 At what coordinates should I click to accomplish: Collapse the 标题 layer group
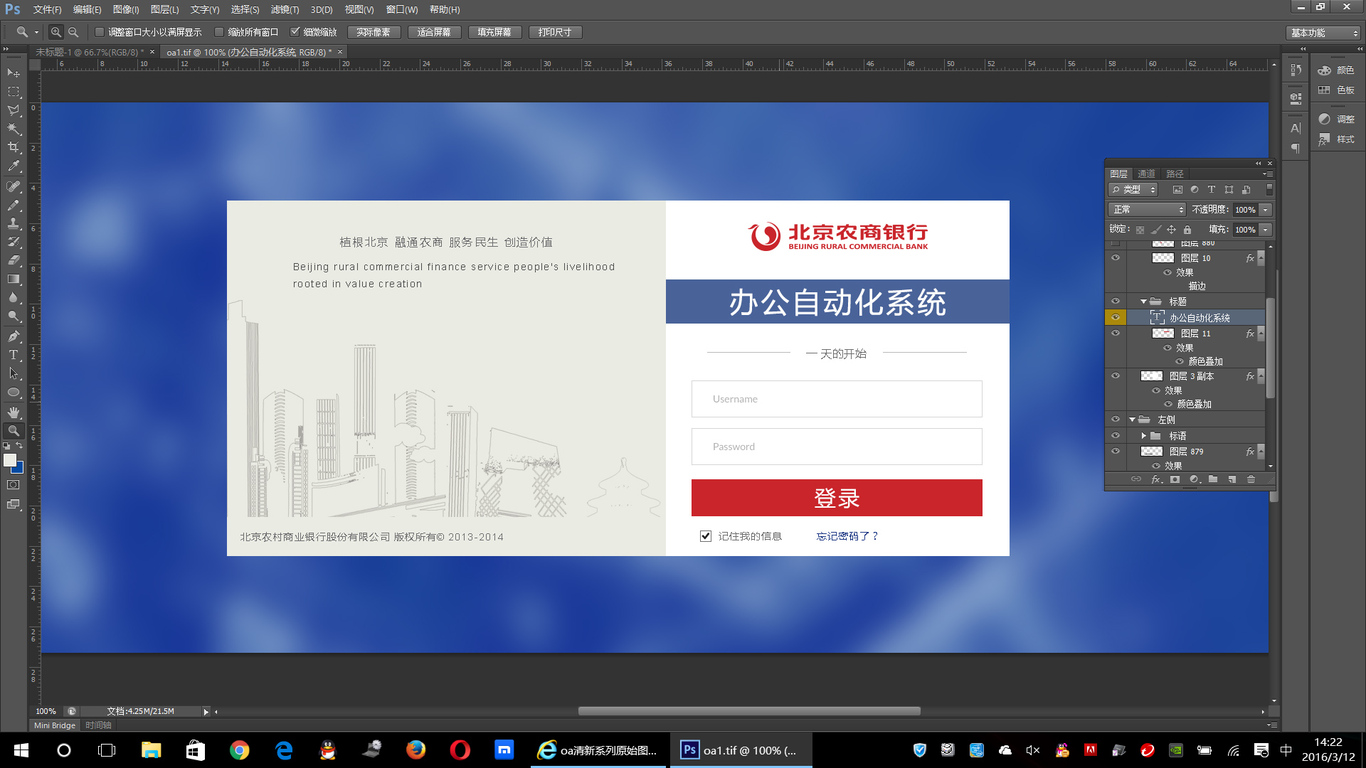coord(1143,301)
